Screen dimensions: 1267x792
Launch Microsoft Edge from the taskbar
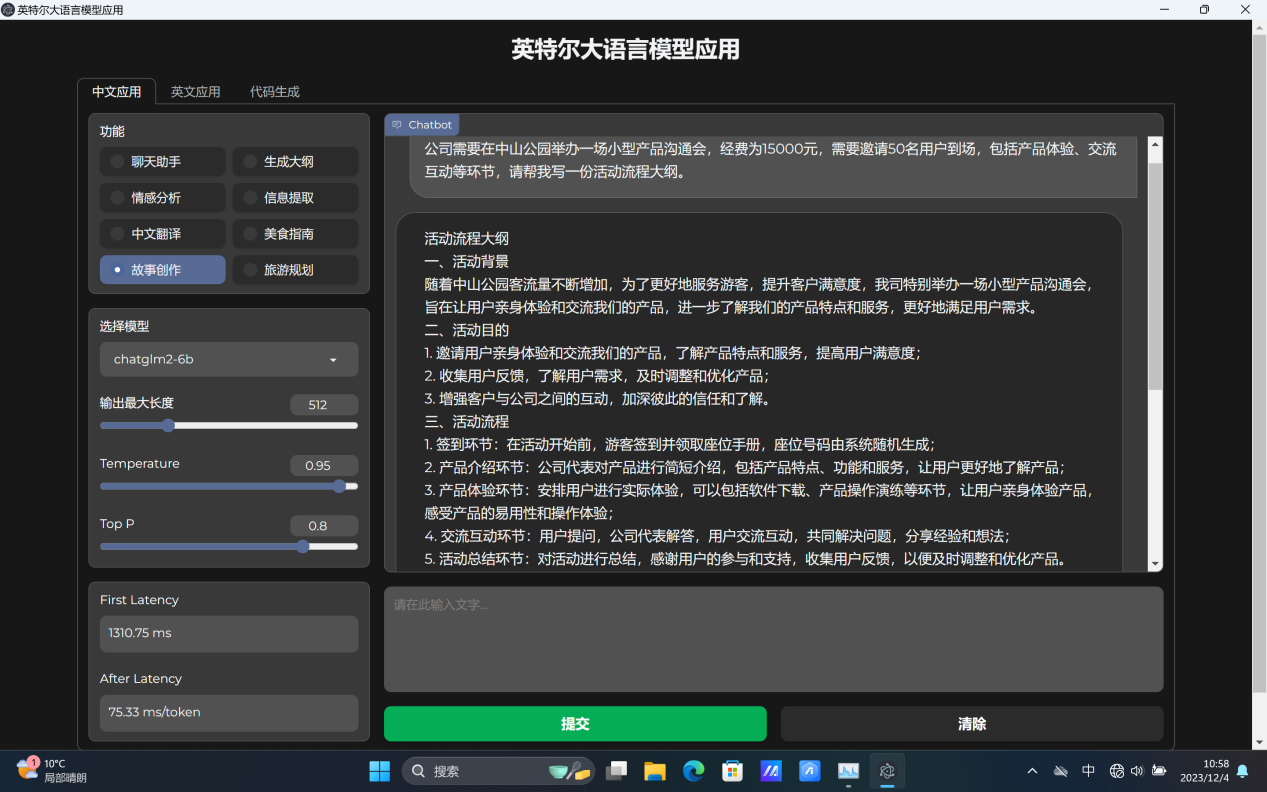click(693, 771)
